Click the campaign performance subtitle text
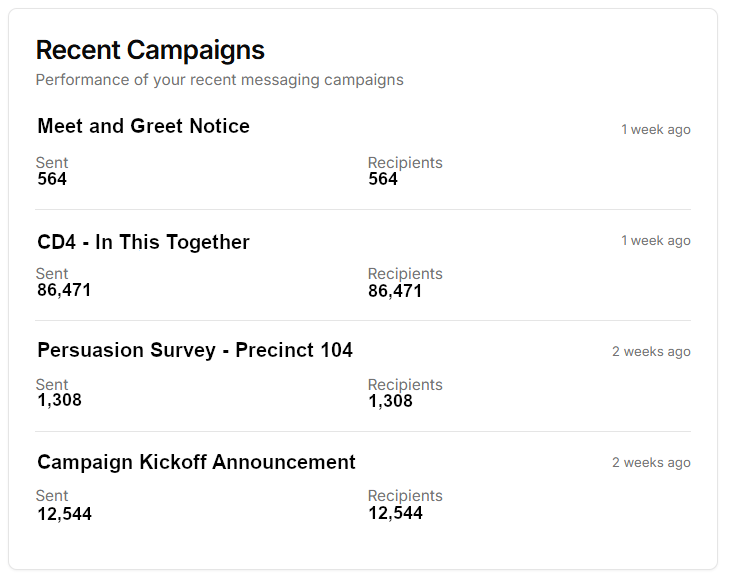The height and width of the screenshot is (581, 730). point(219,80)
